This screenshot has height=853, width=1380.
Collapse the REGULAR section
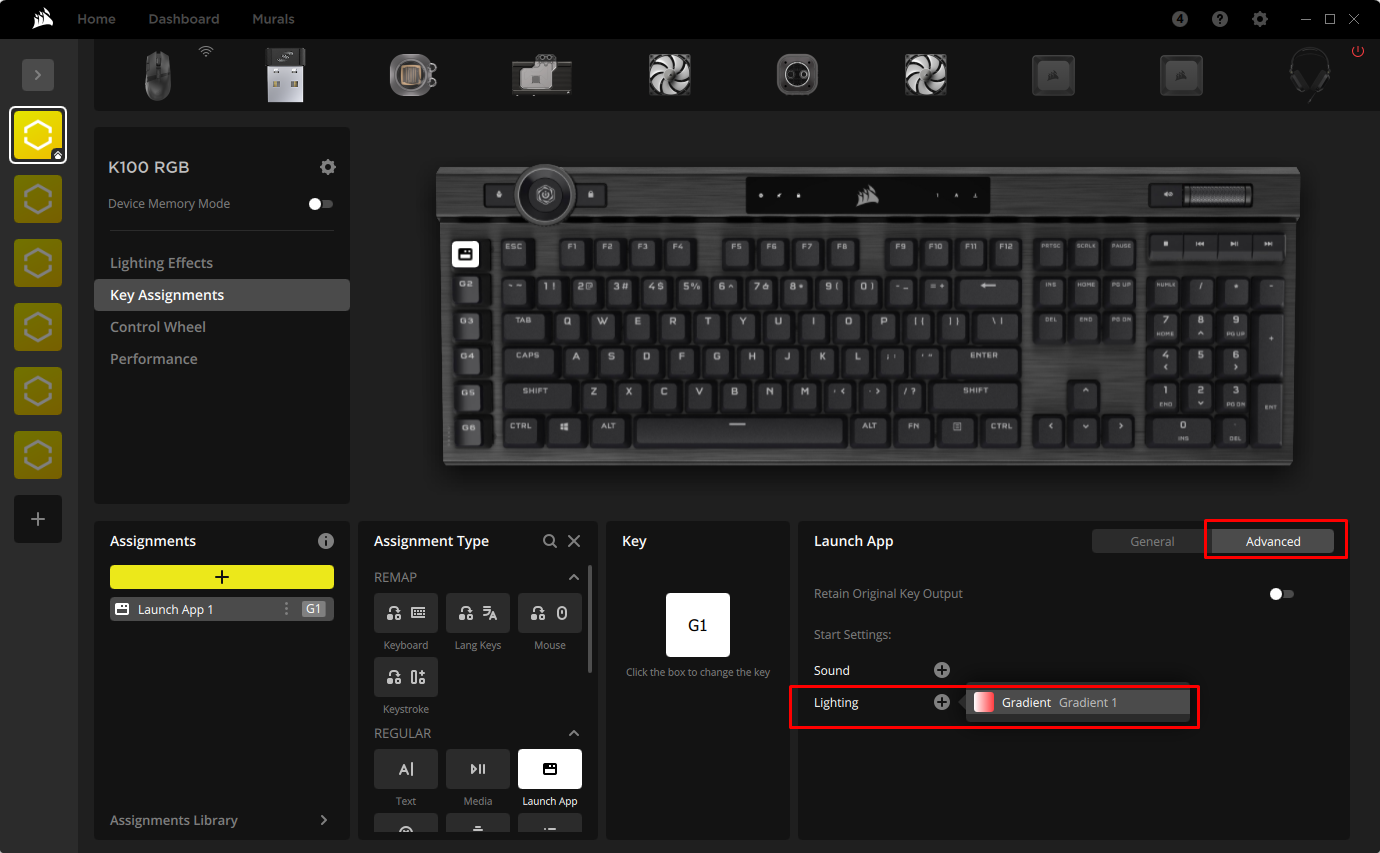[573, 733]
